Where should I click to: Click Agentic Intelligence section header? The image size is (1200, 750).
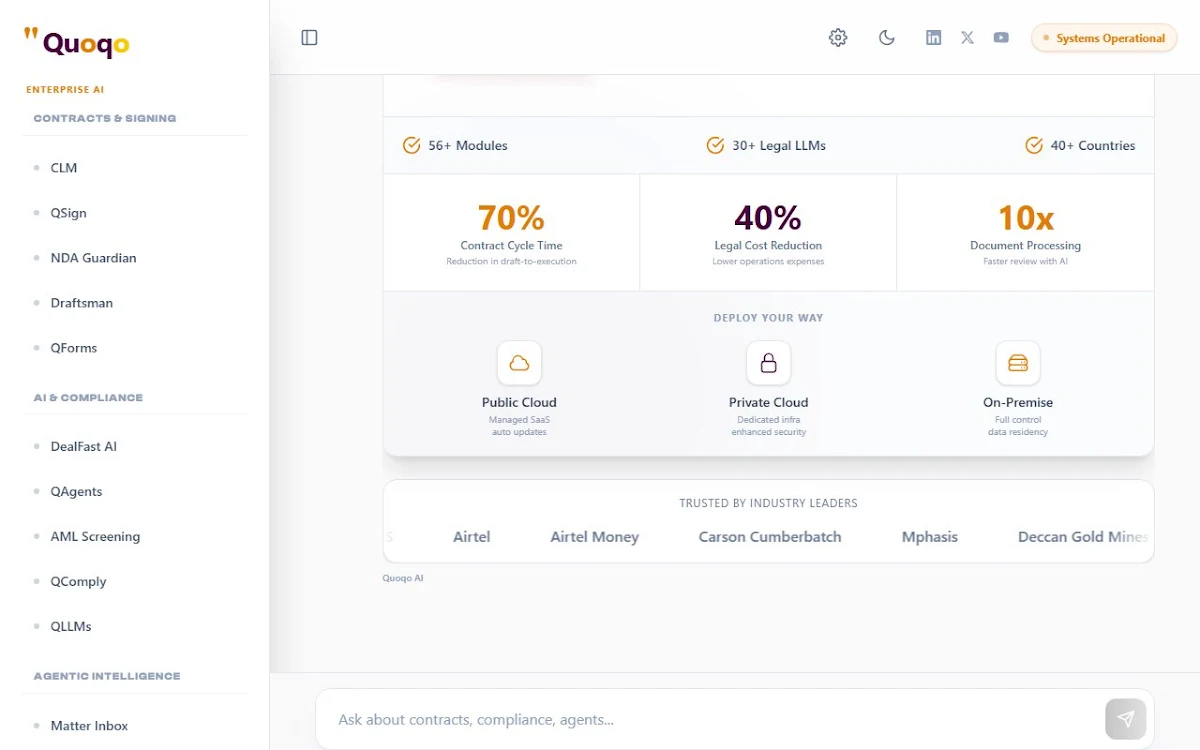click(x=107, y=676)
